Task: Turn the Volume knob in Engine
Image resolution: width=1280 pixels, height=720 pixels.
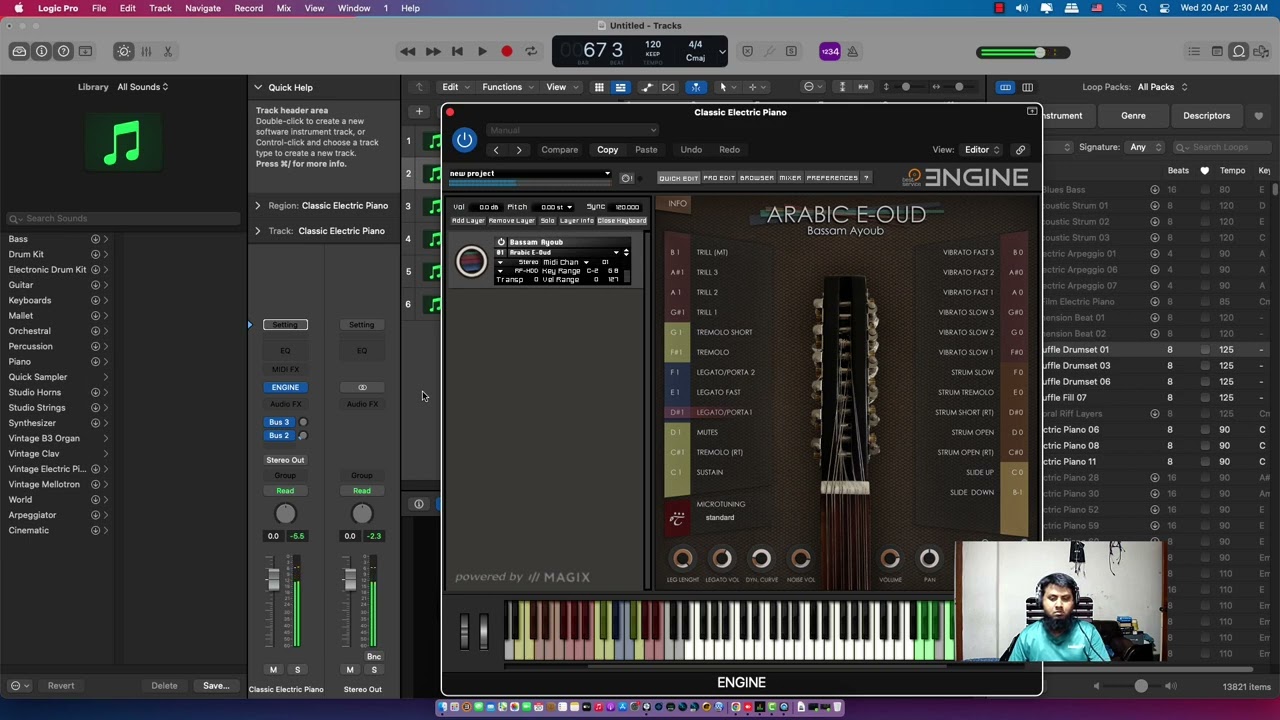Action: click(890, 559)
